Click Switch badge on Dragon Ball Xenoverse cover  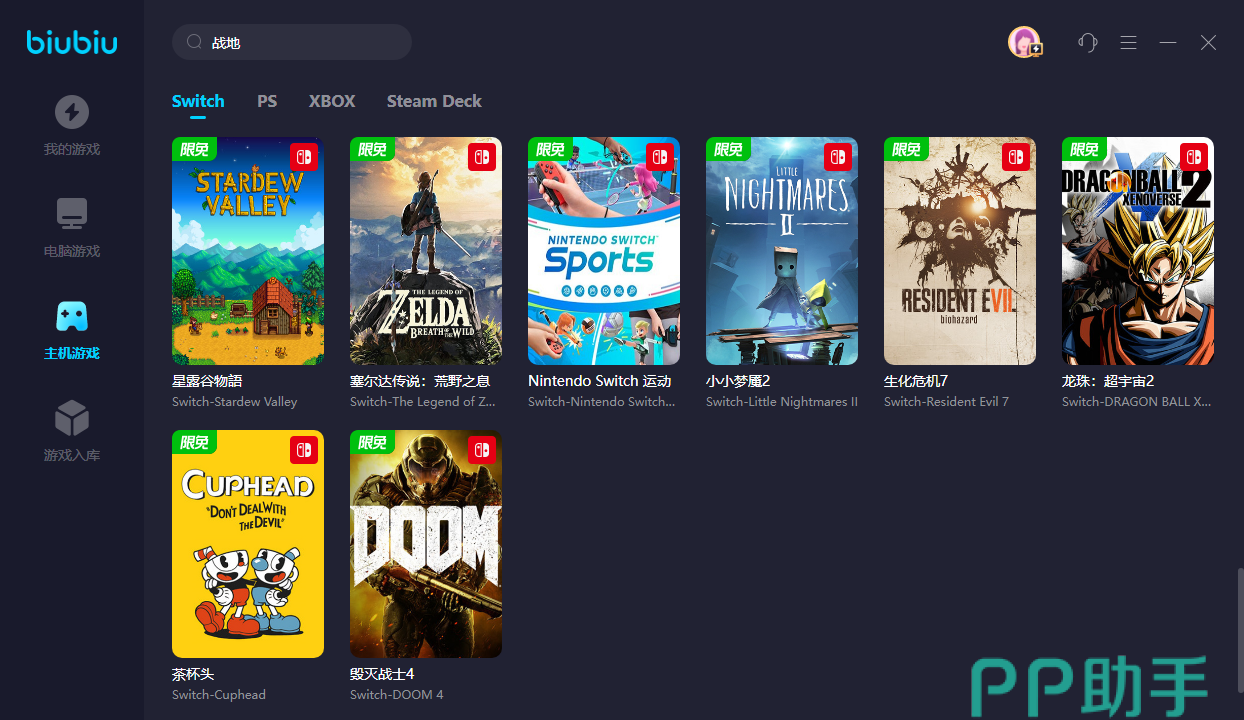(1194, 157)
